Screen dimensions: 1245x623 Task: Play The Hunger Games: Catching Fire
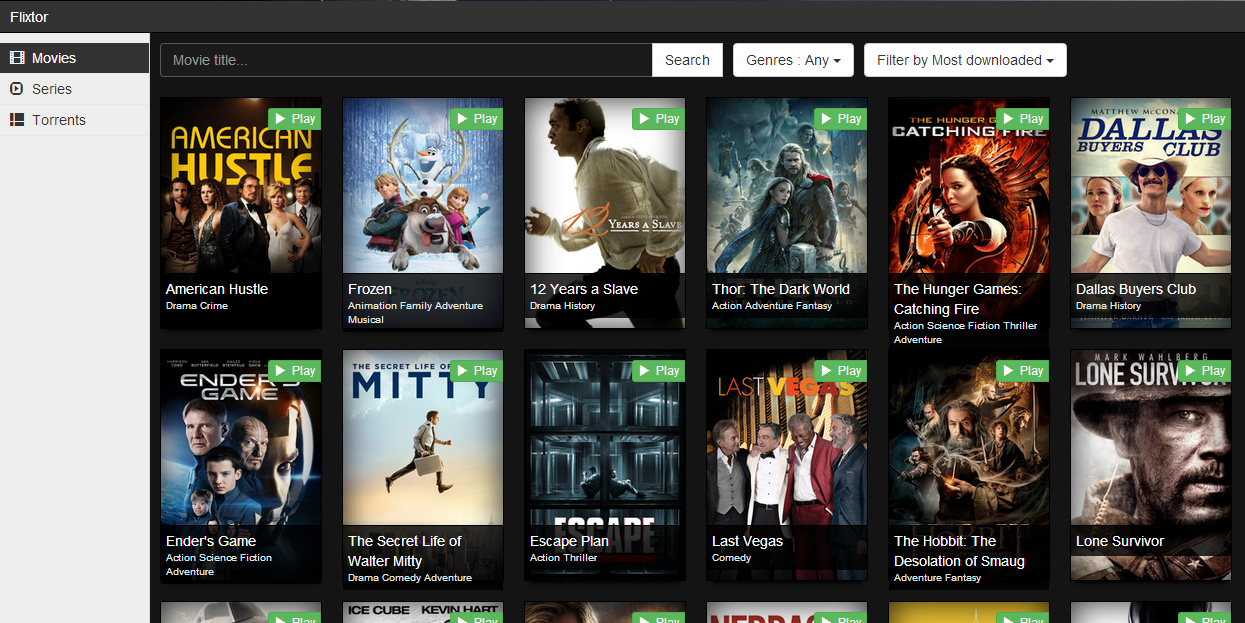1022,118
